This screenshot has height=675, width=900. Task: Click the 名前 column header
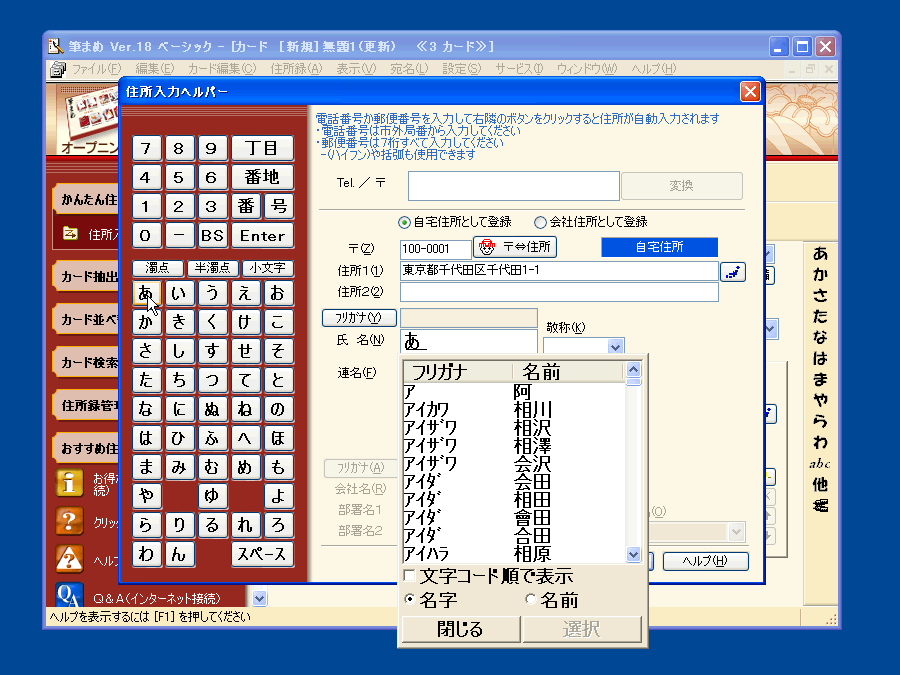pos(567,372)
